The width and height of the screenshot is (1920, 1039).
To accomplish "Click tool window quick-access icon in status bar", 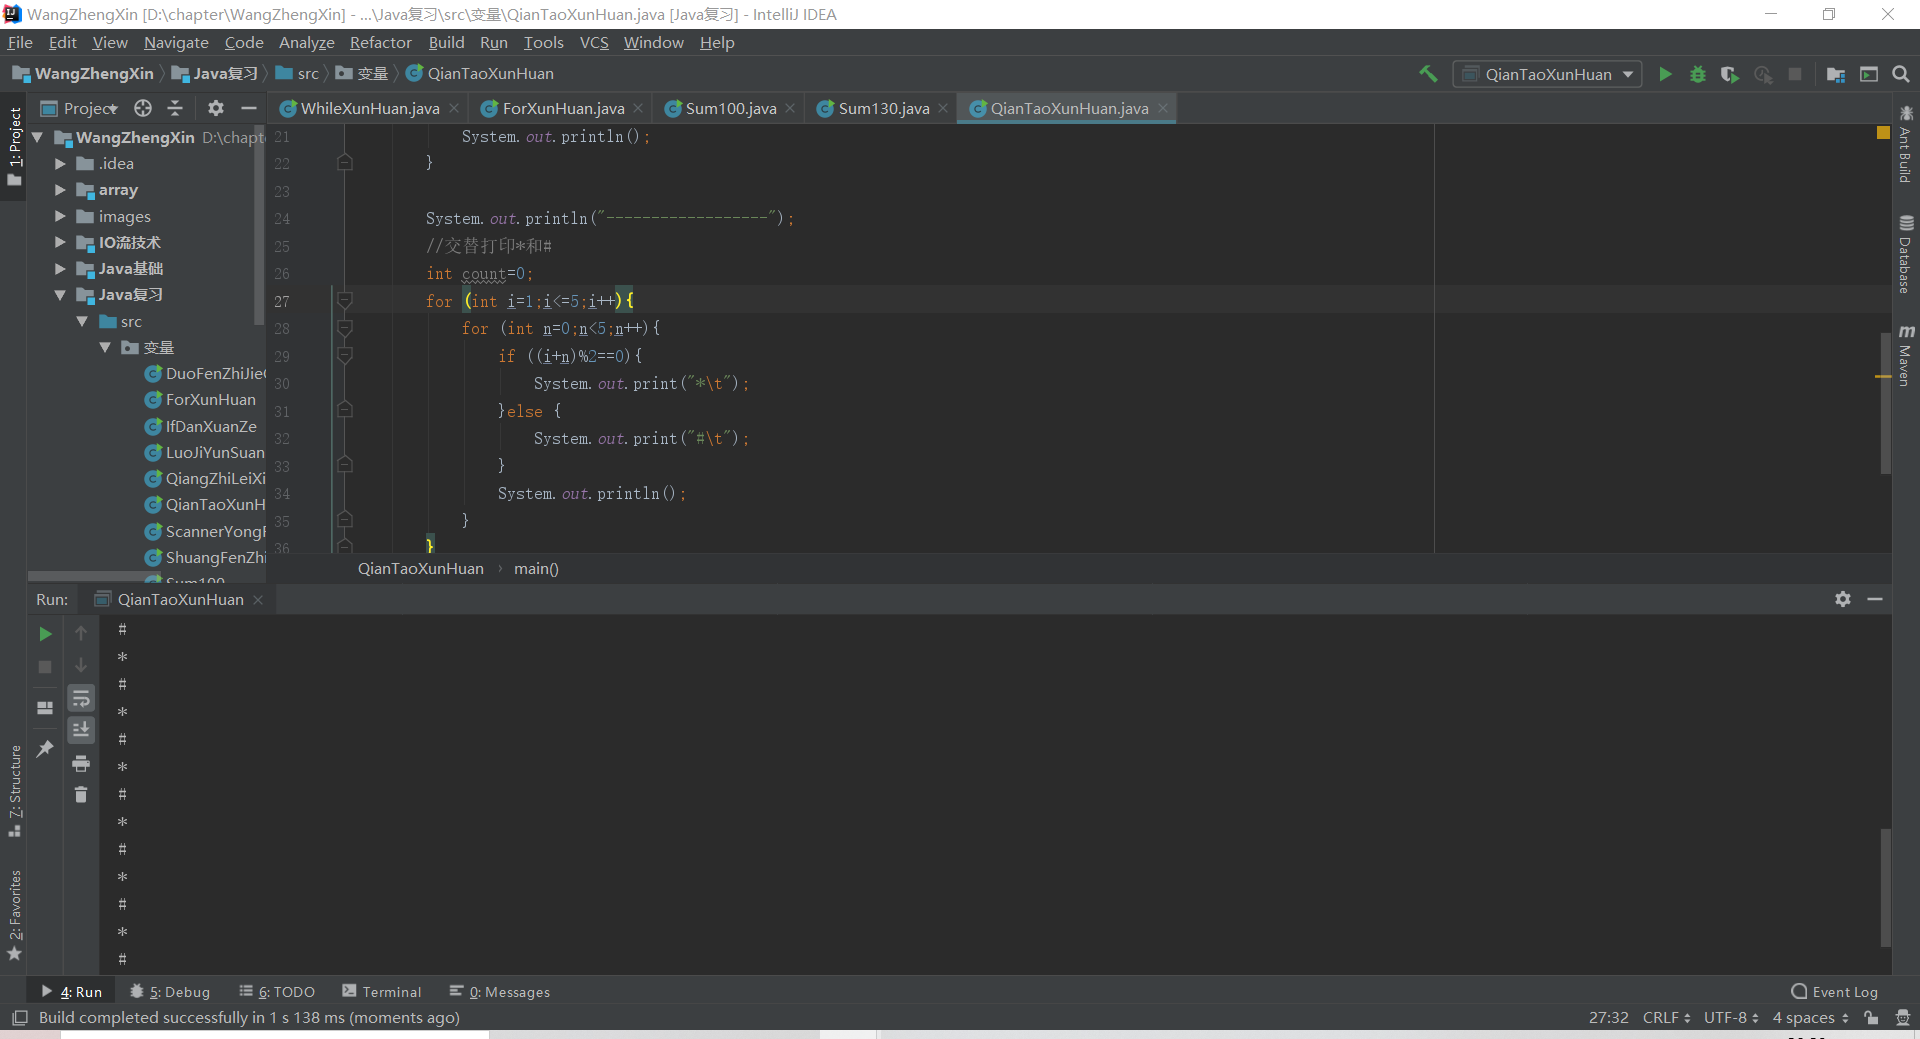I will pyautogui.click(x=19, y=1018).
